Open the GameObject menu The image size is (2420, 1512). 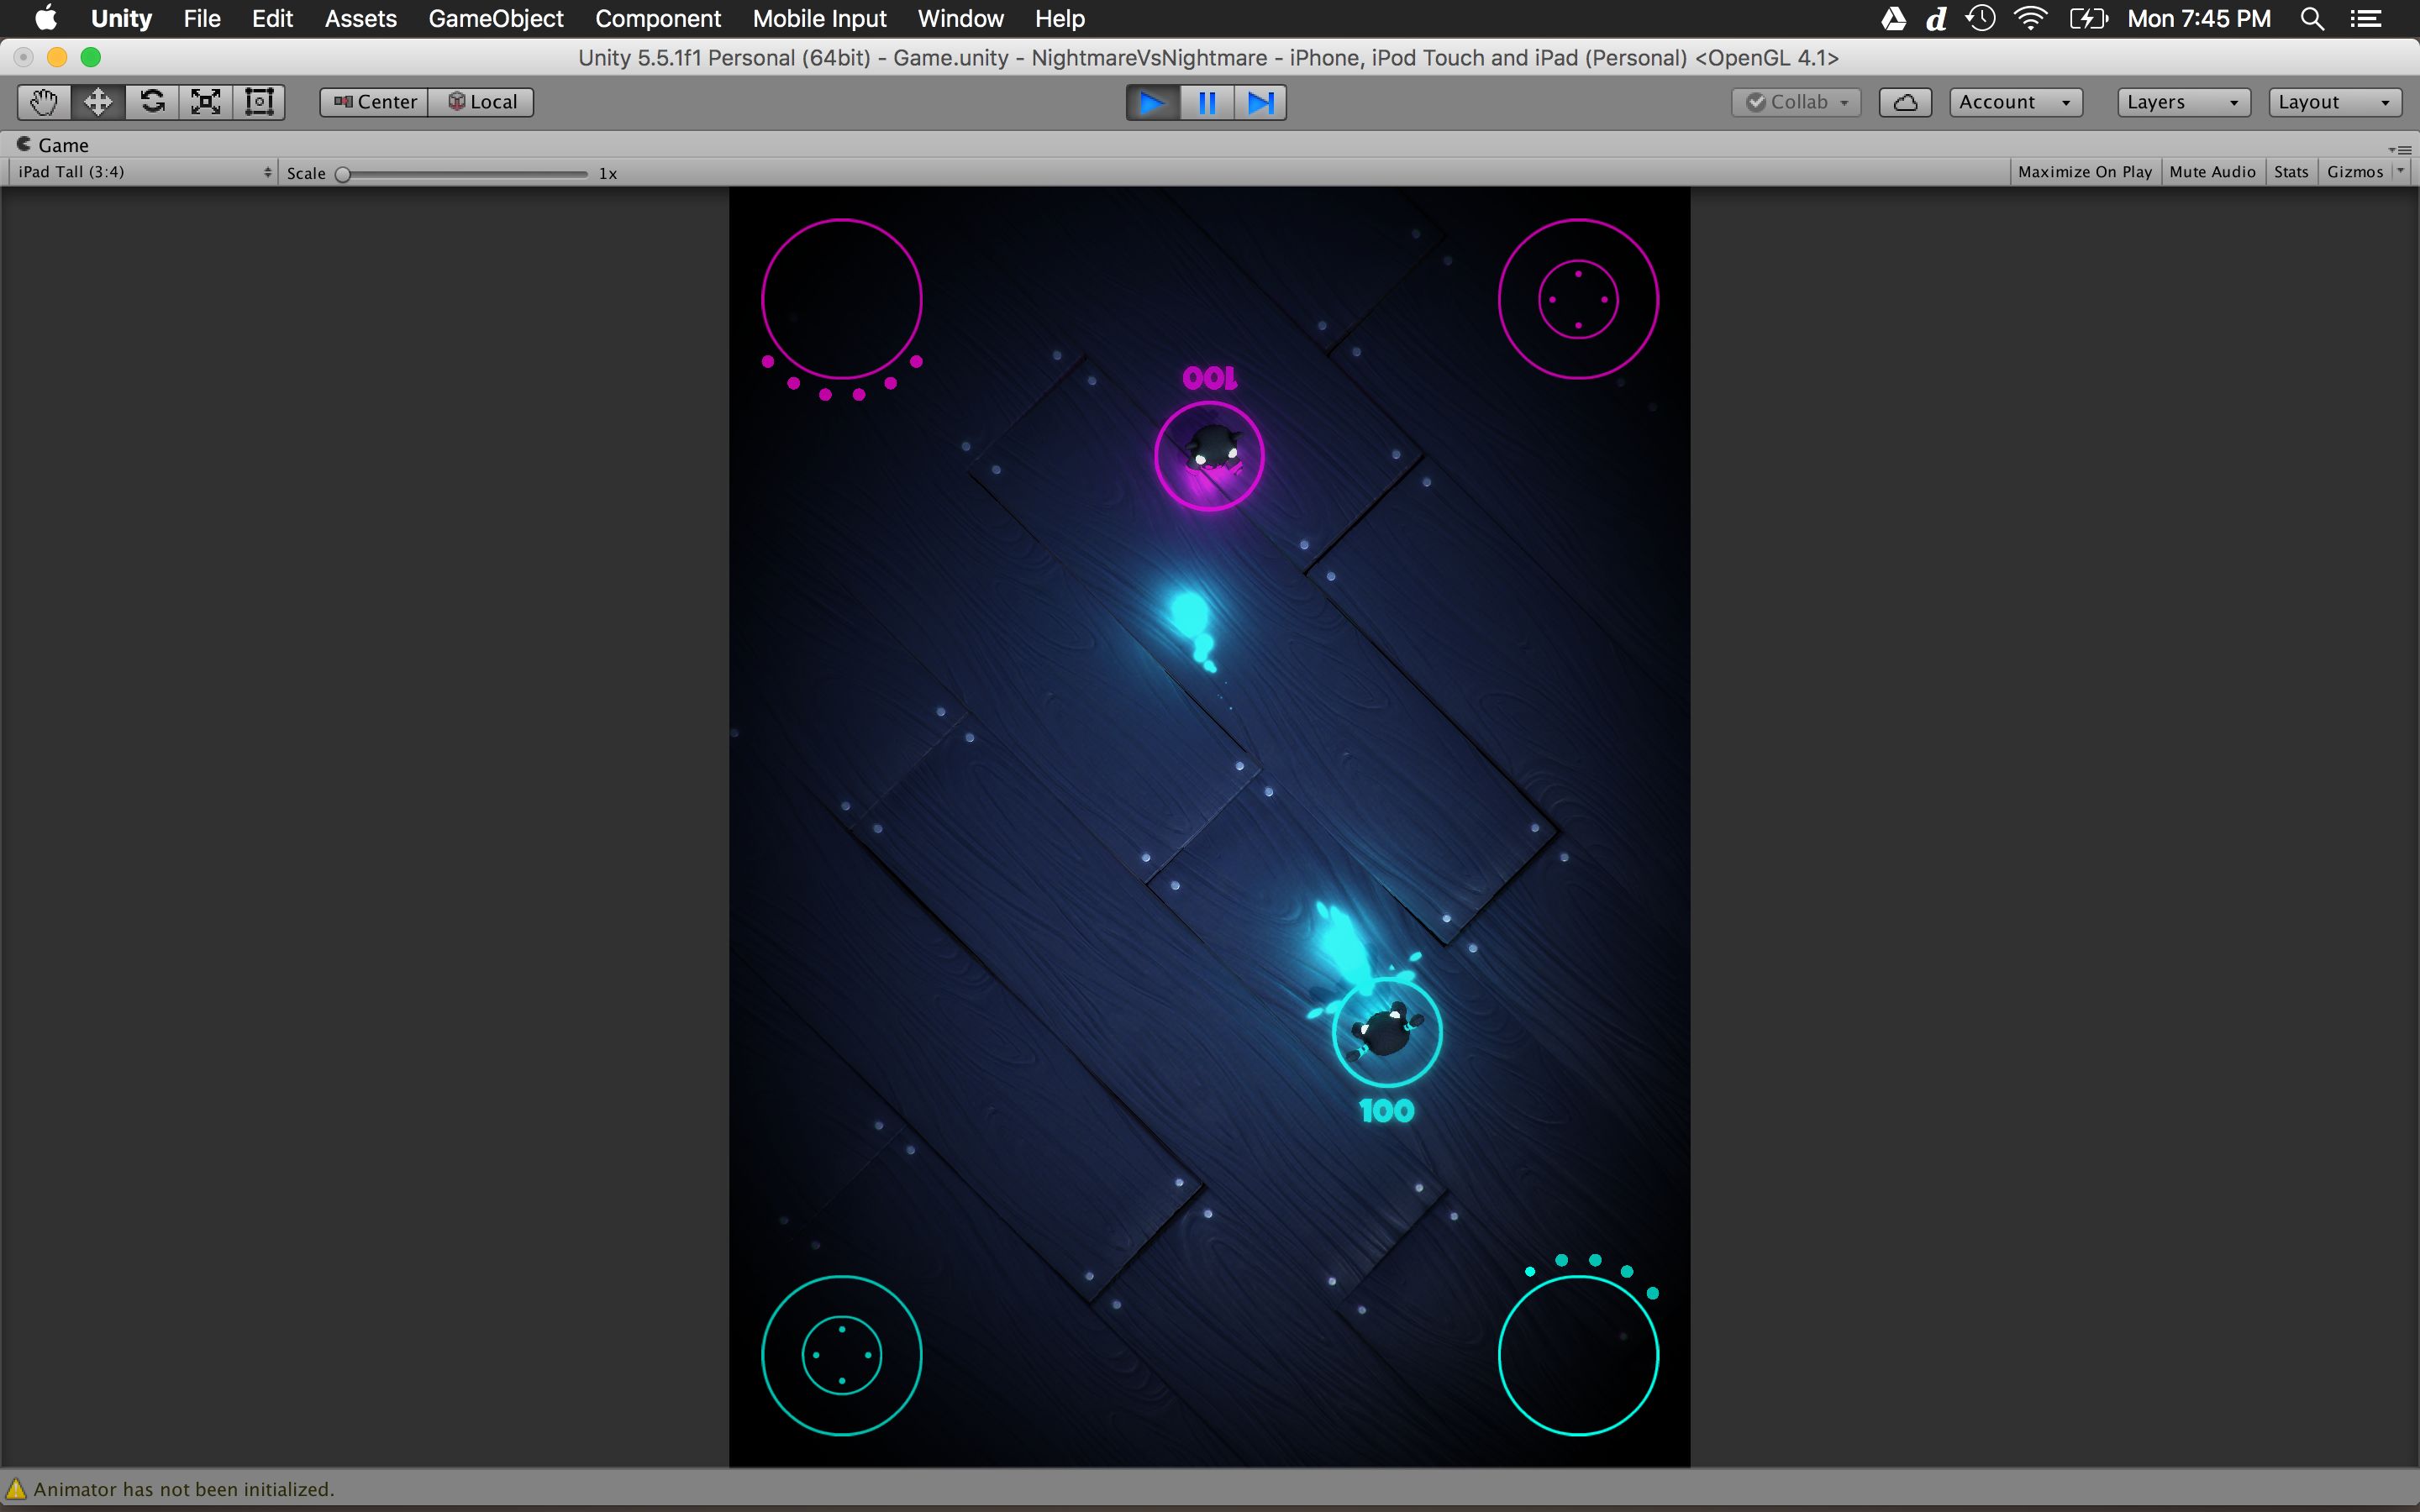tap(495, 19)
